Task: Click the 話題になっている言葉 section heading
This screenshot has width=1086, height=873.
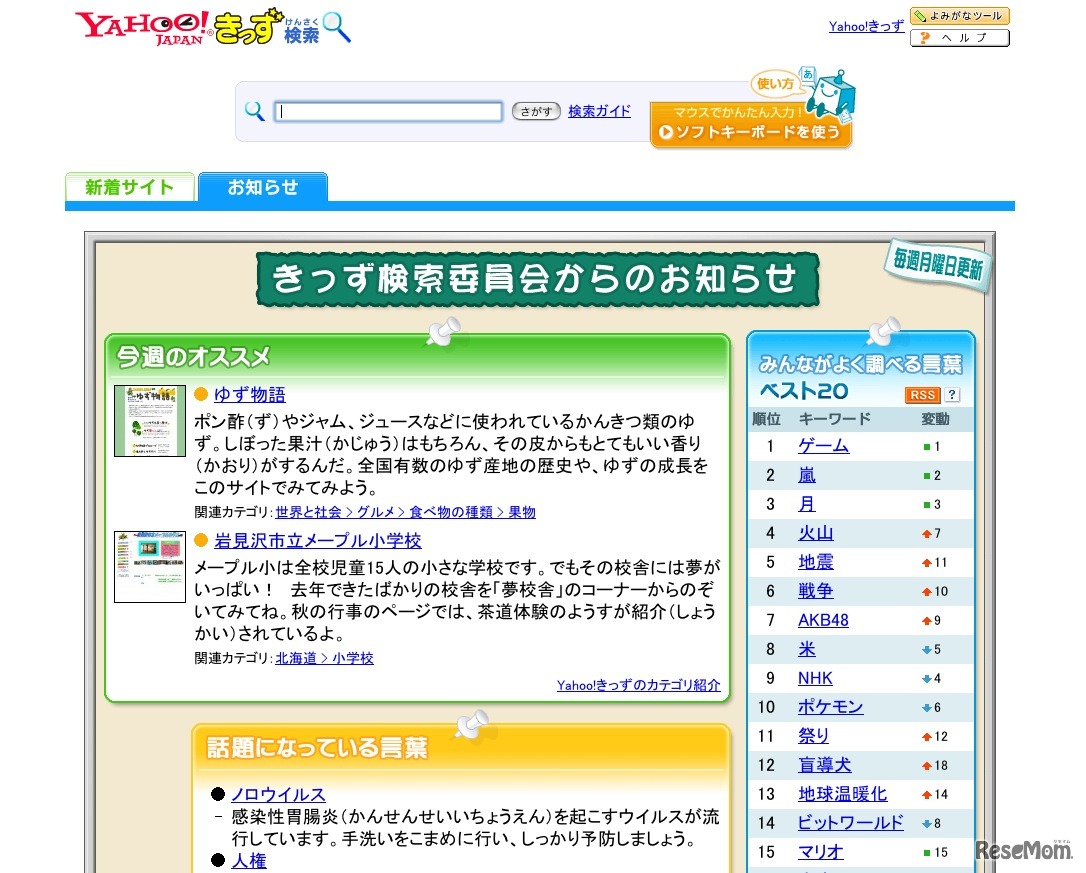Action: [x=317, y=748]
